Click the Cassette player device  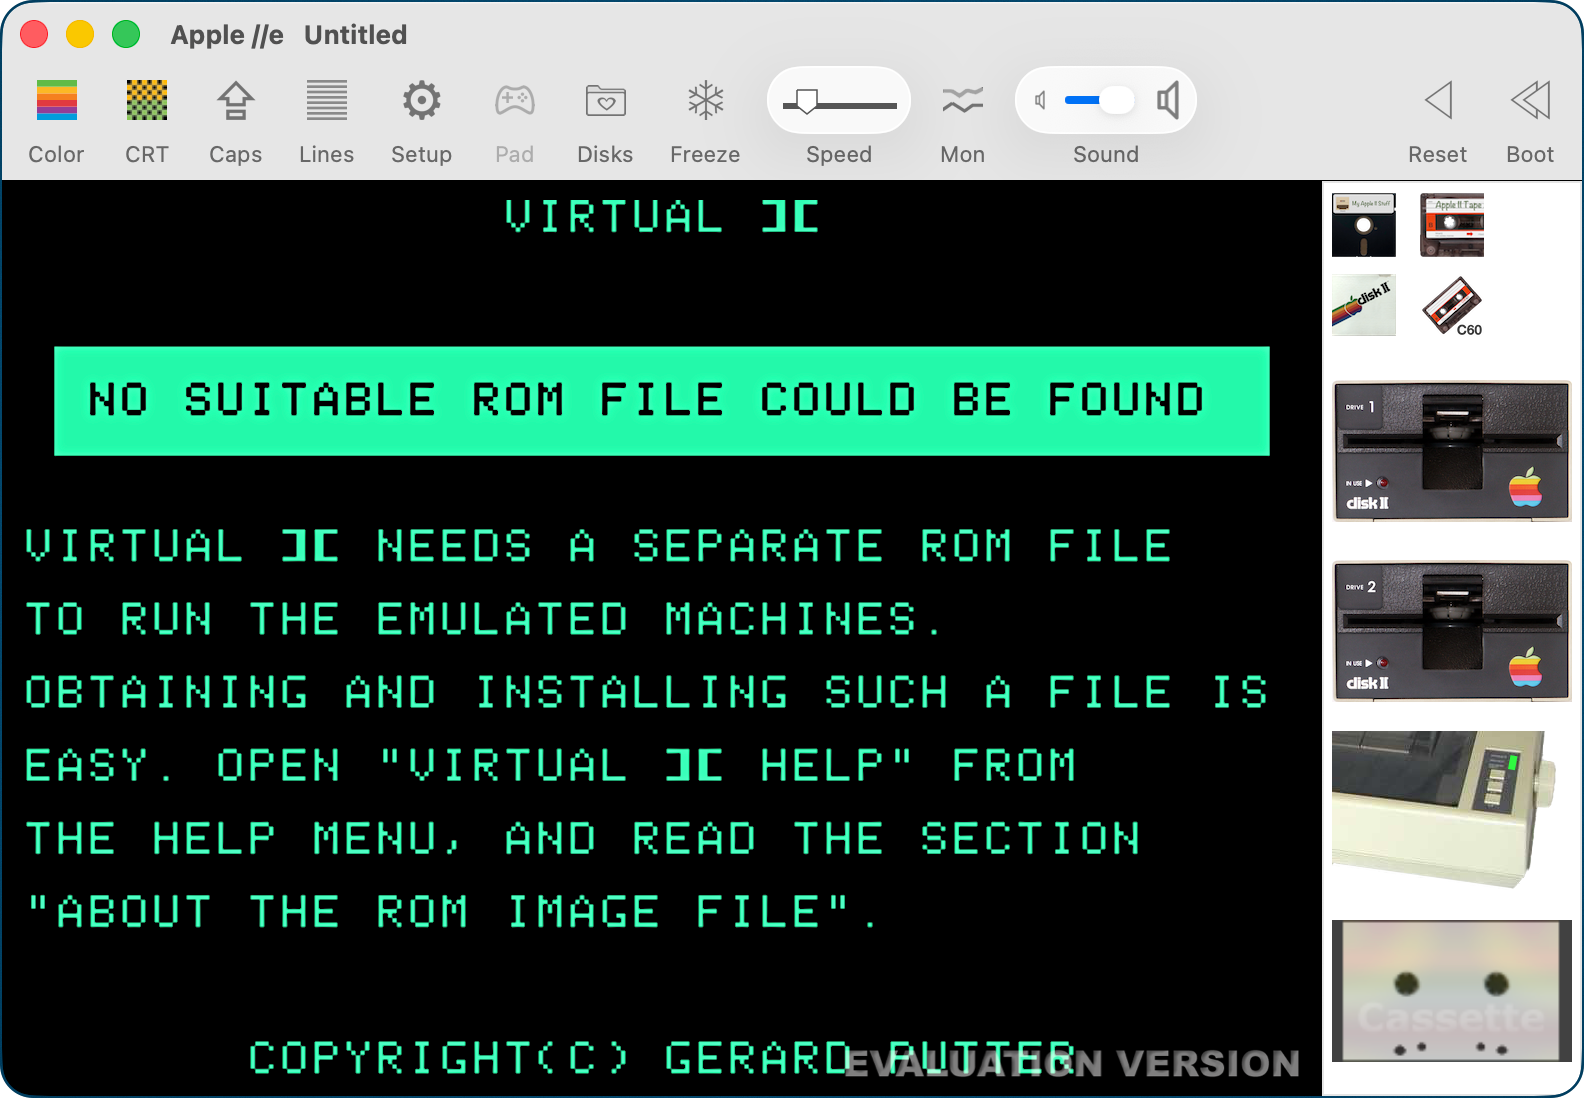pyautogui.click(x=1452, y=991)
